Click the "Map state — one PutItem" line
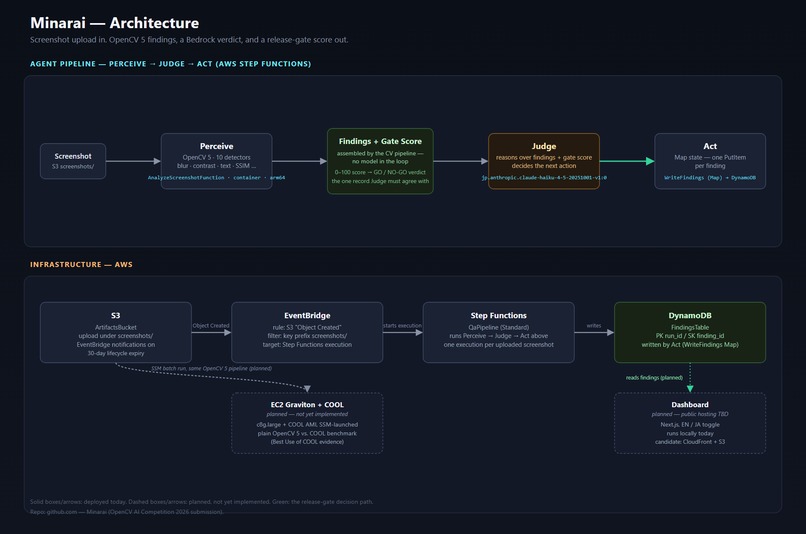 [x=710, y=157]
